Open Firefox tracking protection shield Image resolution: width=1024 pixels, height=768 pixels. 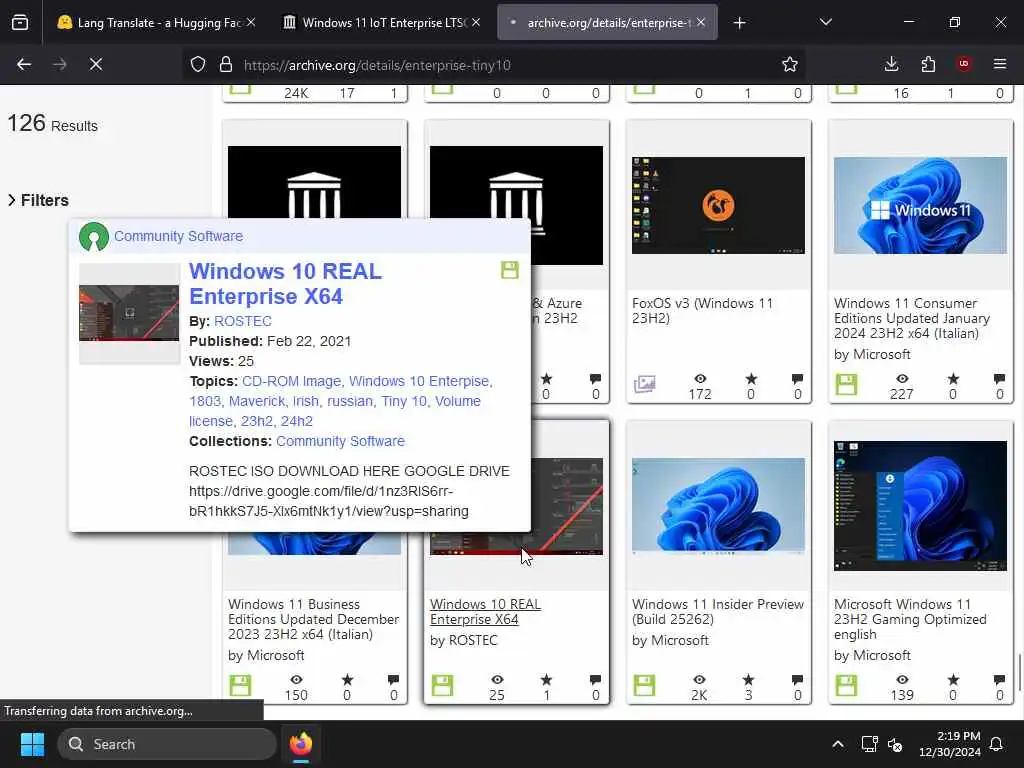(198, 65)
